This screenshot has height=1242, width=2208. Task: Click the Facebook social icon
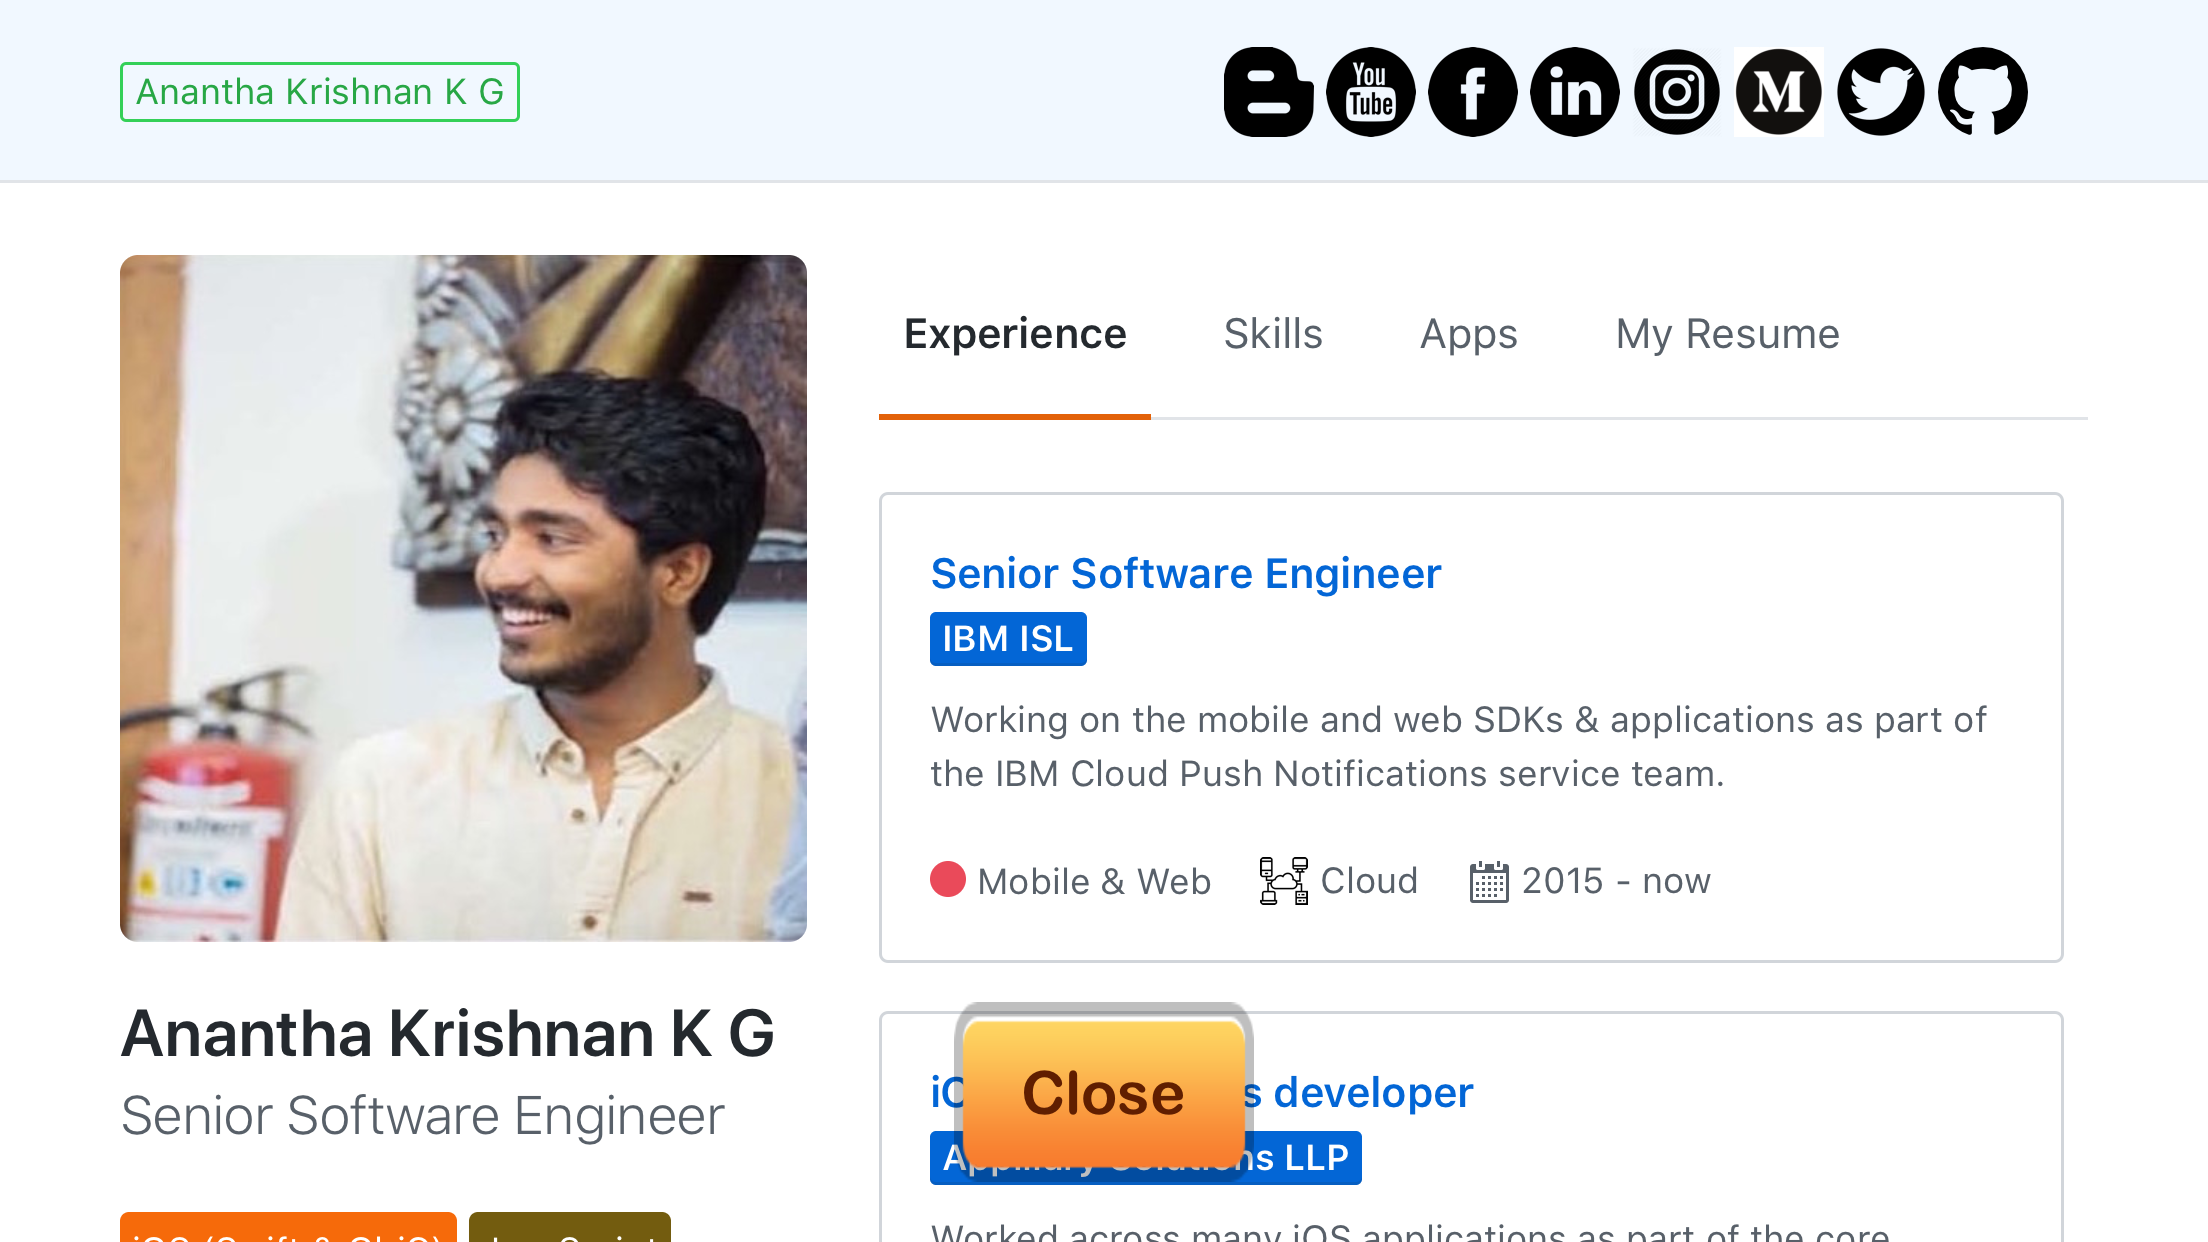[1472, 92]
